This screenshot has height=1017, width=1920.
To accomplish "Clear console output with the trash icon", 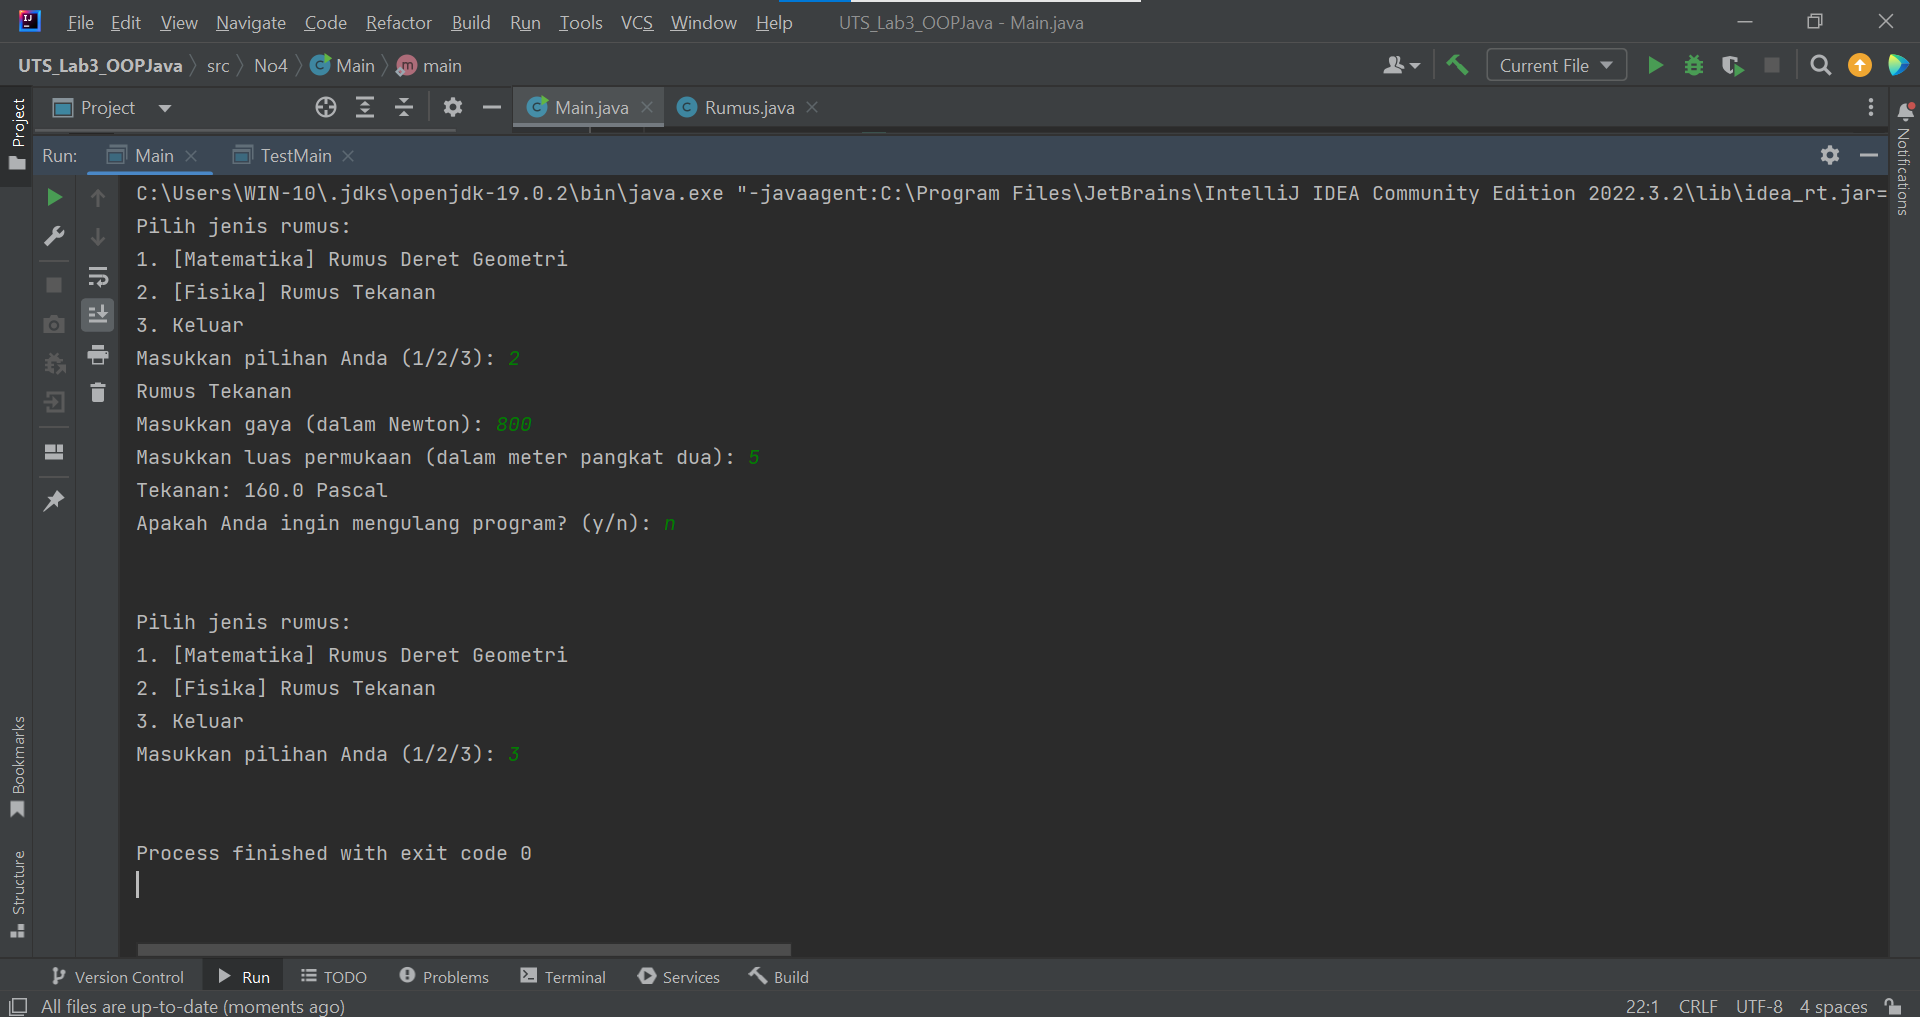I will 97,392.
